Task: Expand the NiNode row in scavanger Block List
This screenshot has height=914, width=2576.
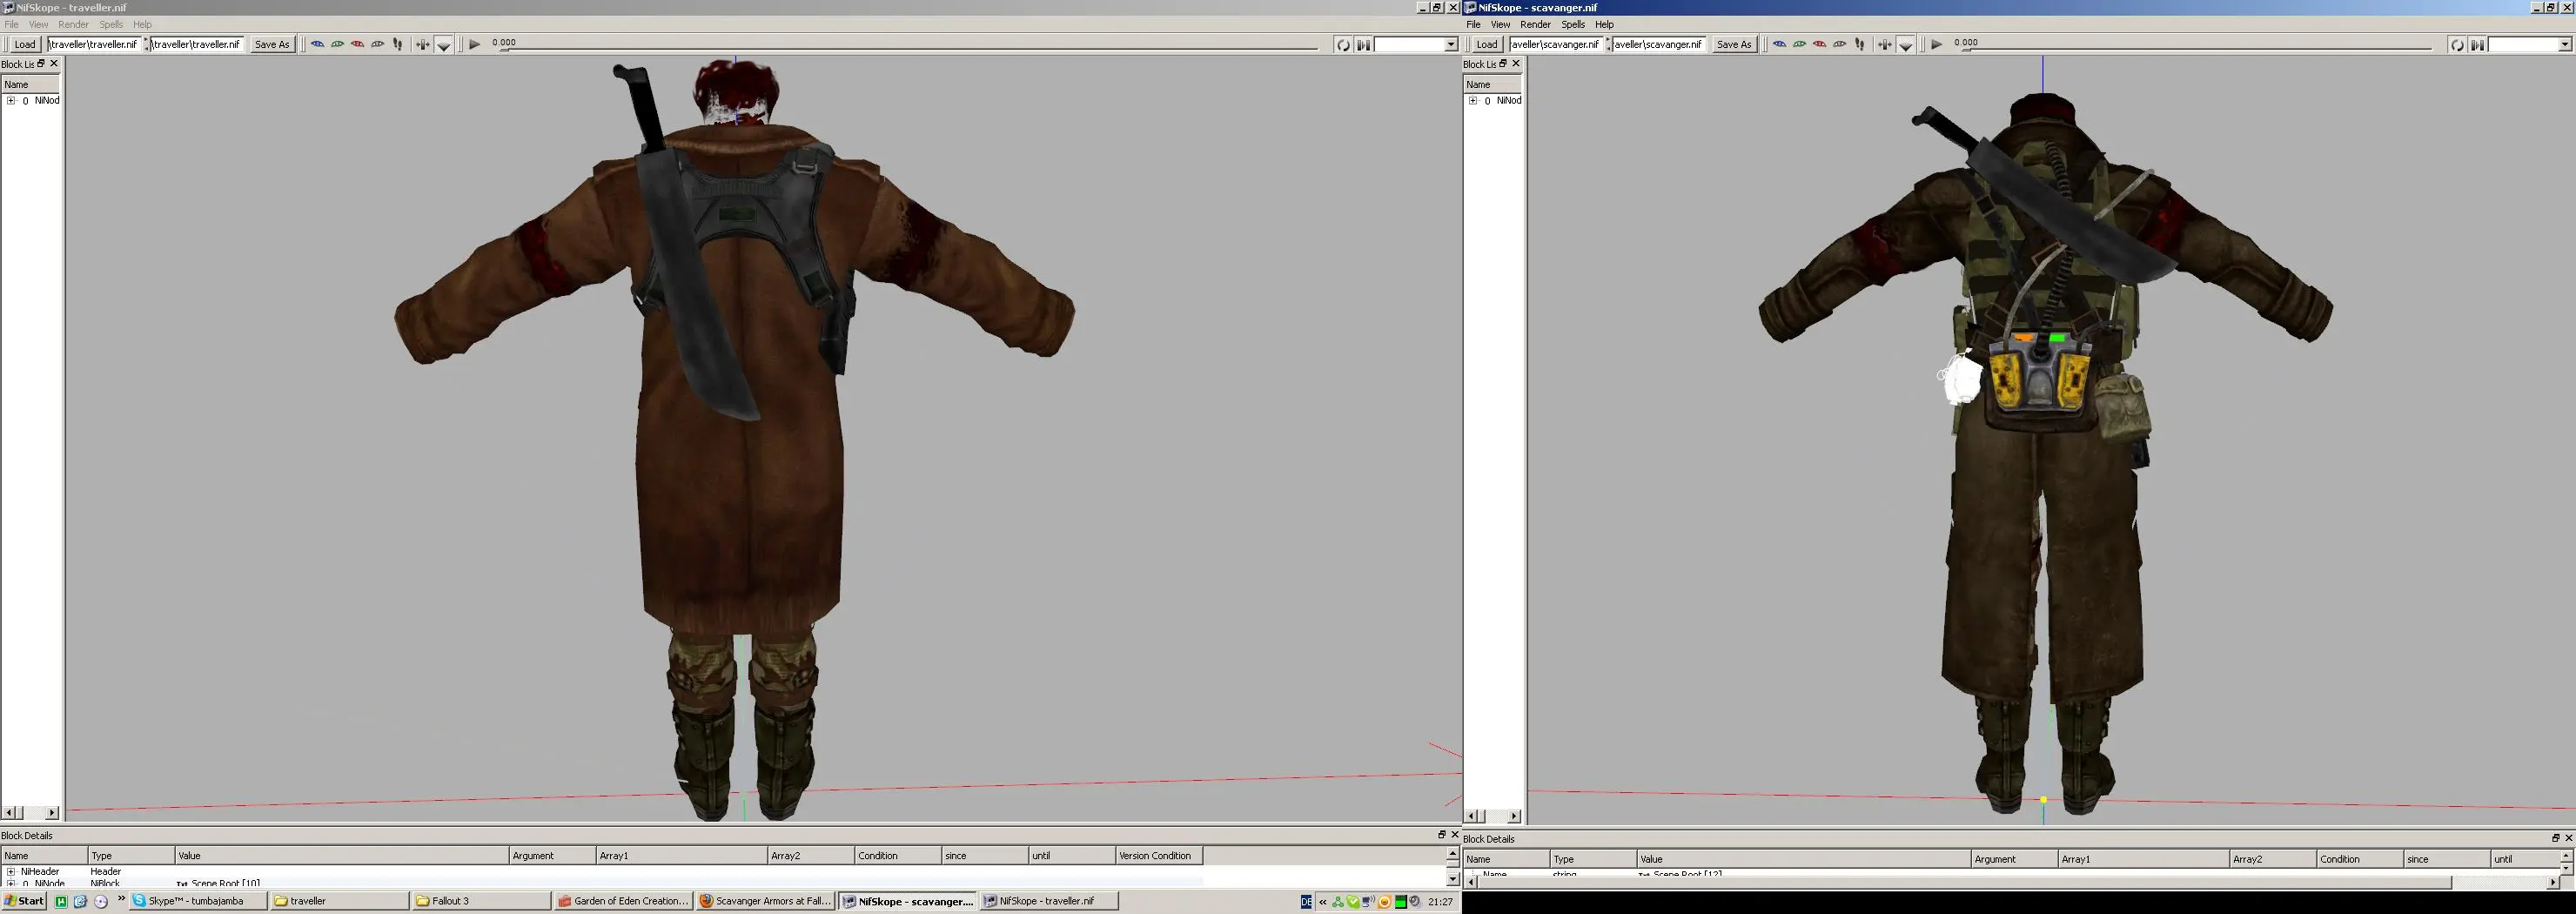Action: [x=1473, y=100]
